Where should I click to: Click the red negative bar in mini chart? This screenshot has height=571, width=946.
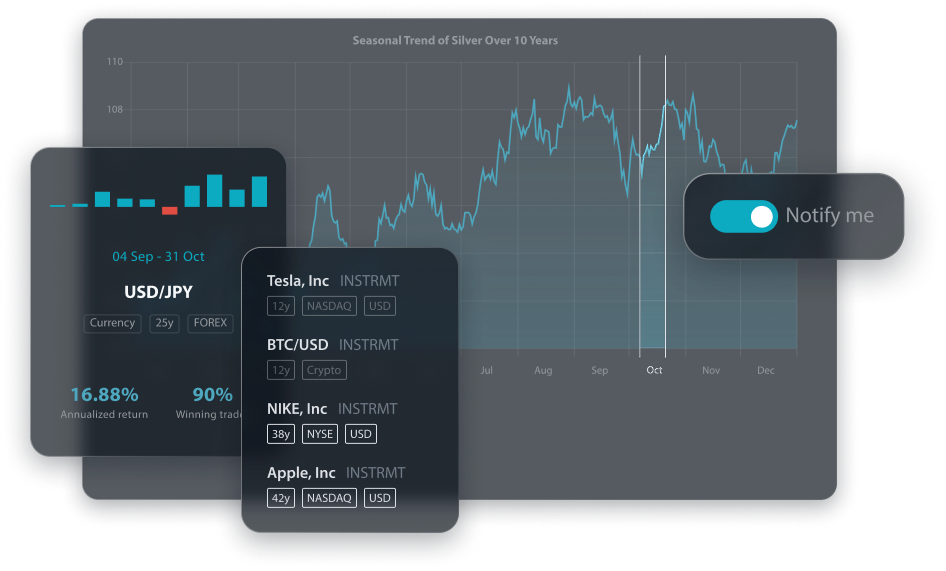tap(170, 210)
